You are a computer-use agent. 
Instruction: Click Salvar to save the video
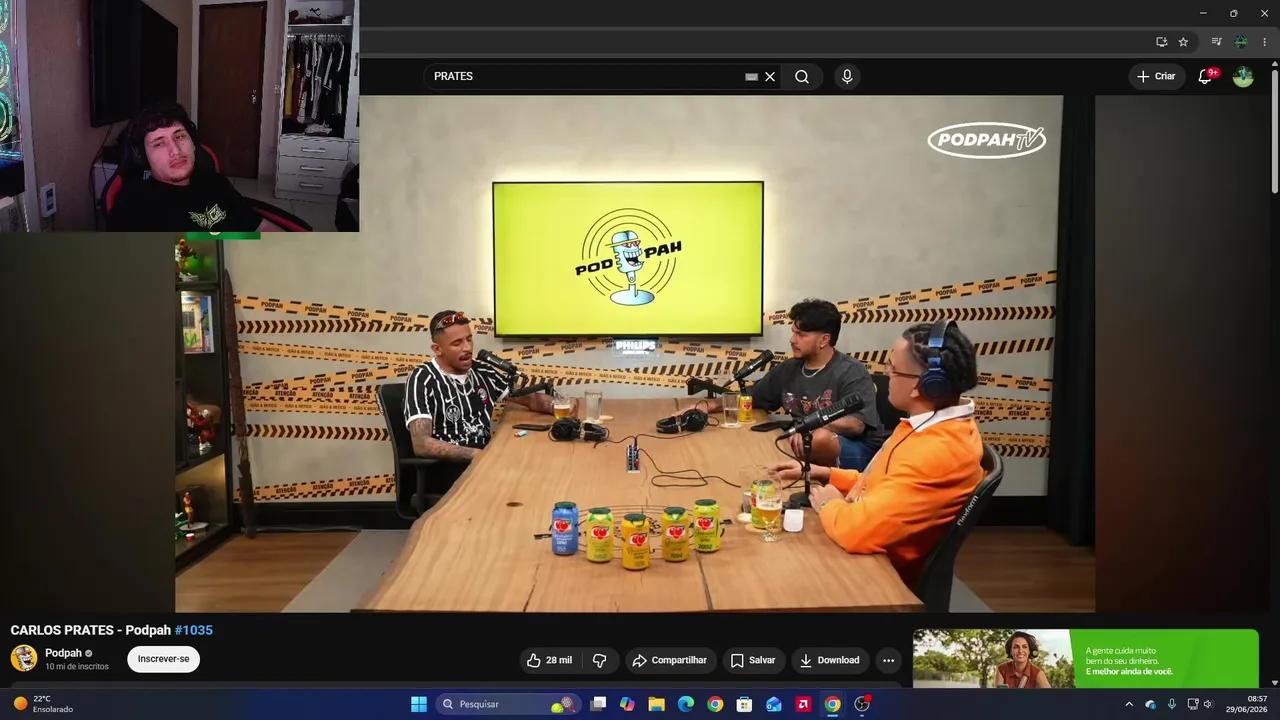click(x=753, y=660)
